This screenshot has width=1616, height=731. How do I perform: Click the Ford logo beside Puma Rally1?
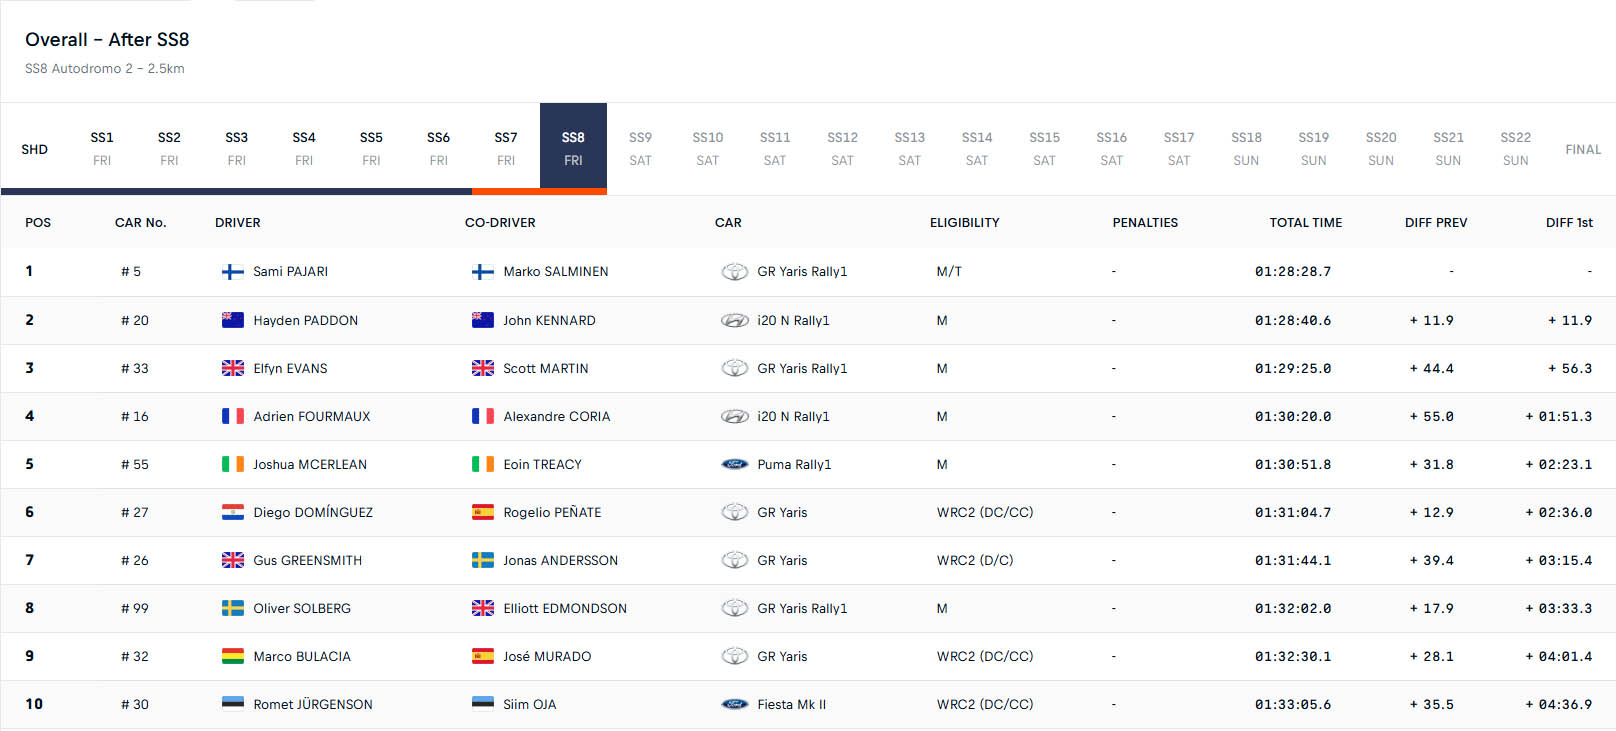(735, 464)
